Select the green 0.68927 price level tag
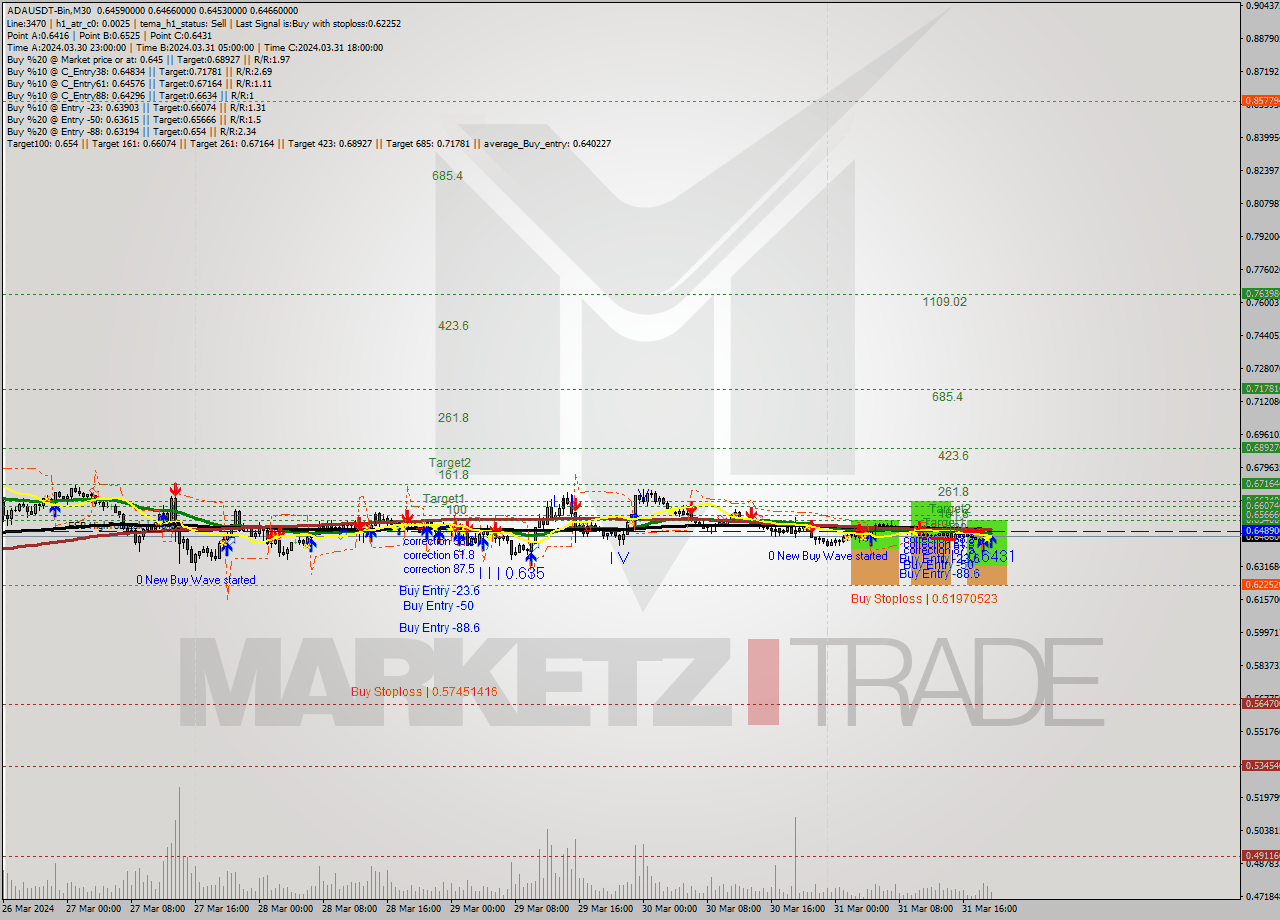 tap(1260, 448)
